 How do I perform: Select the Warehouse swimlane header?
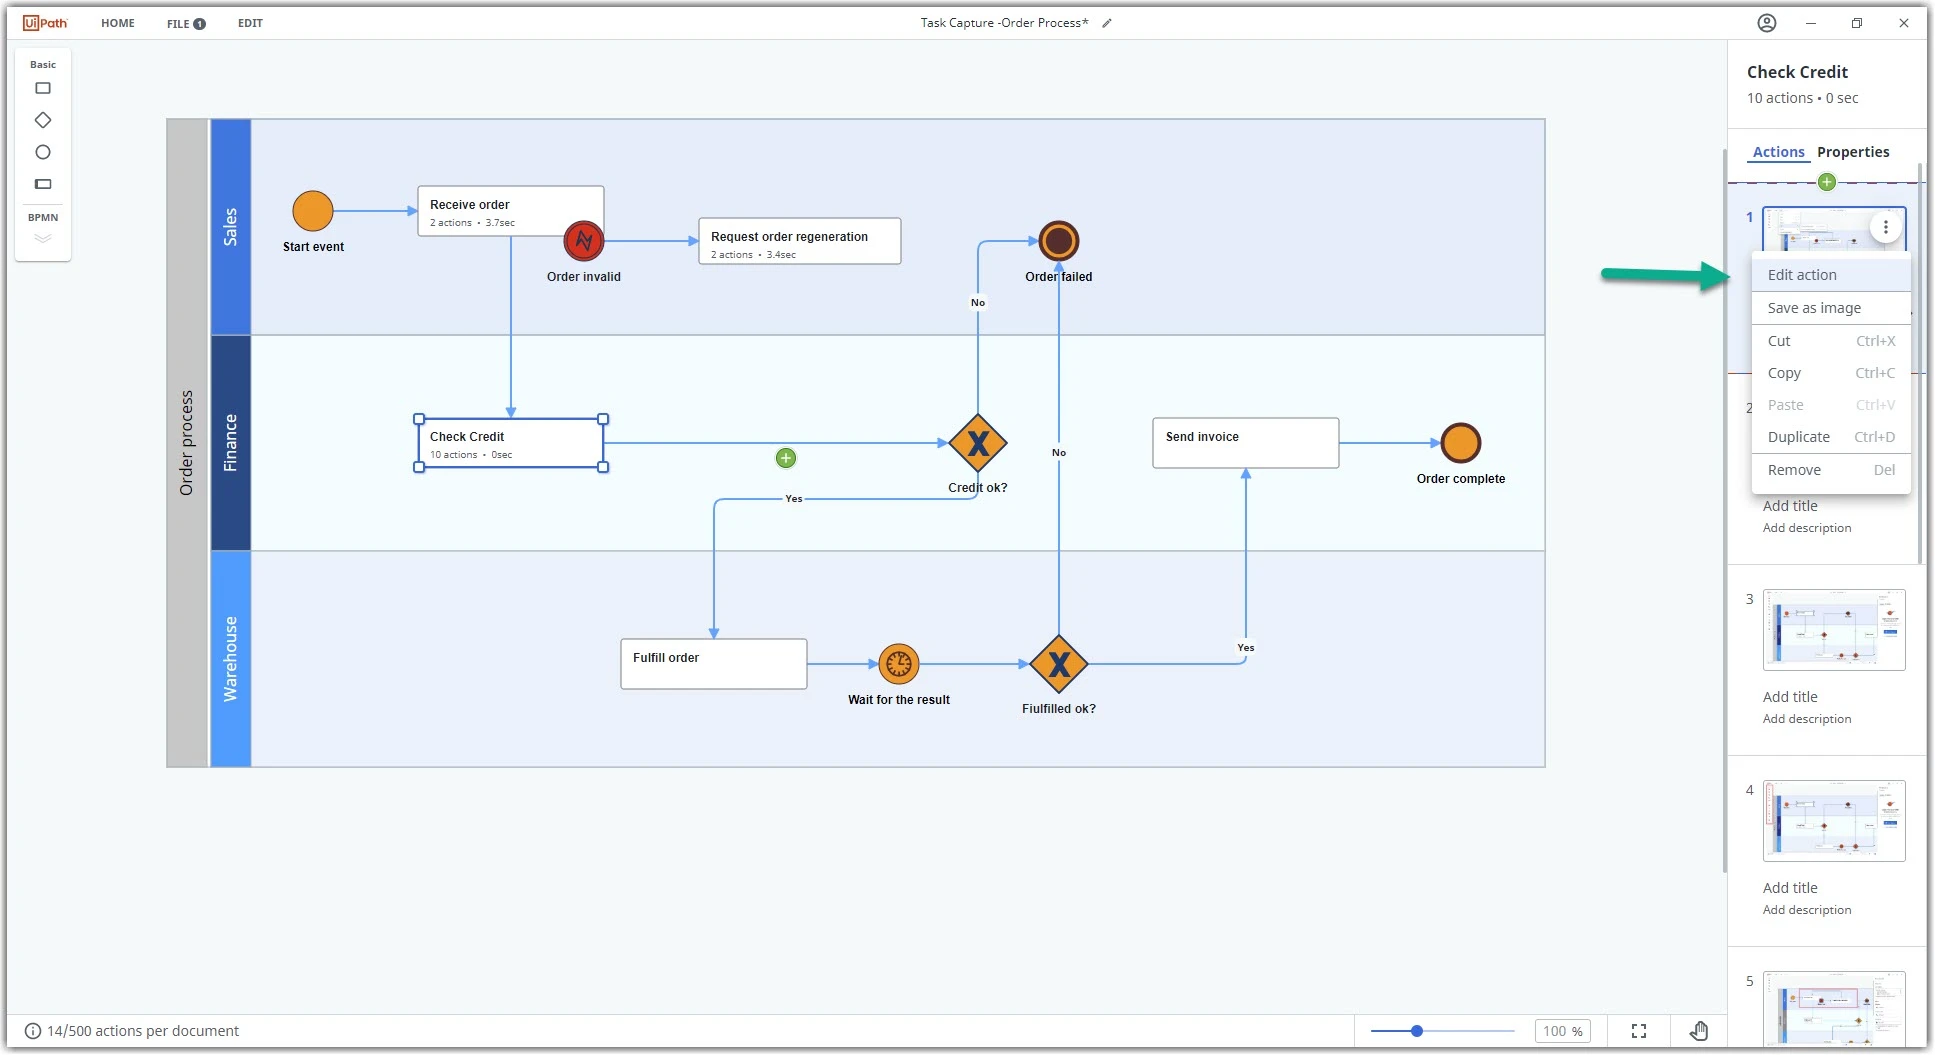pyautogui.click(x=231, y=659)
